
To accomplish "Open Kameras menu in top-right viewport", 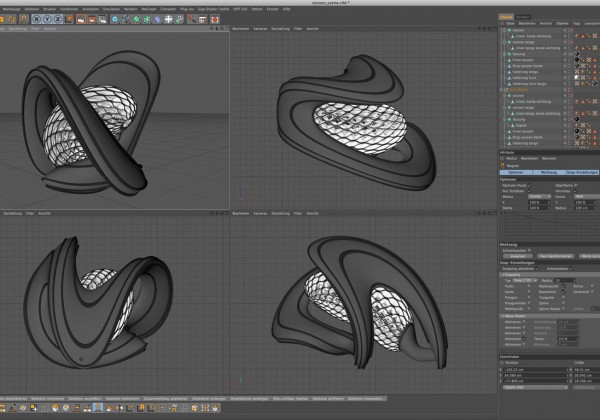I will click(x=260, y=29).
